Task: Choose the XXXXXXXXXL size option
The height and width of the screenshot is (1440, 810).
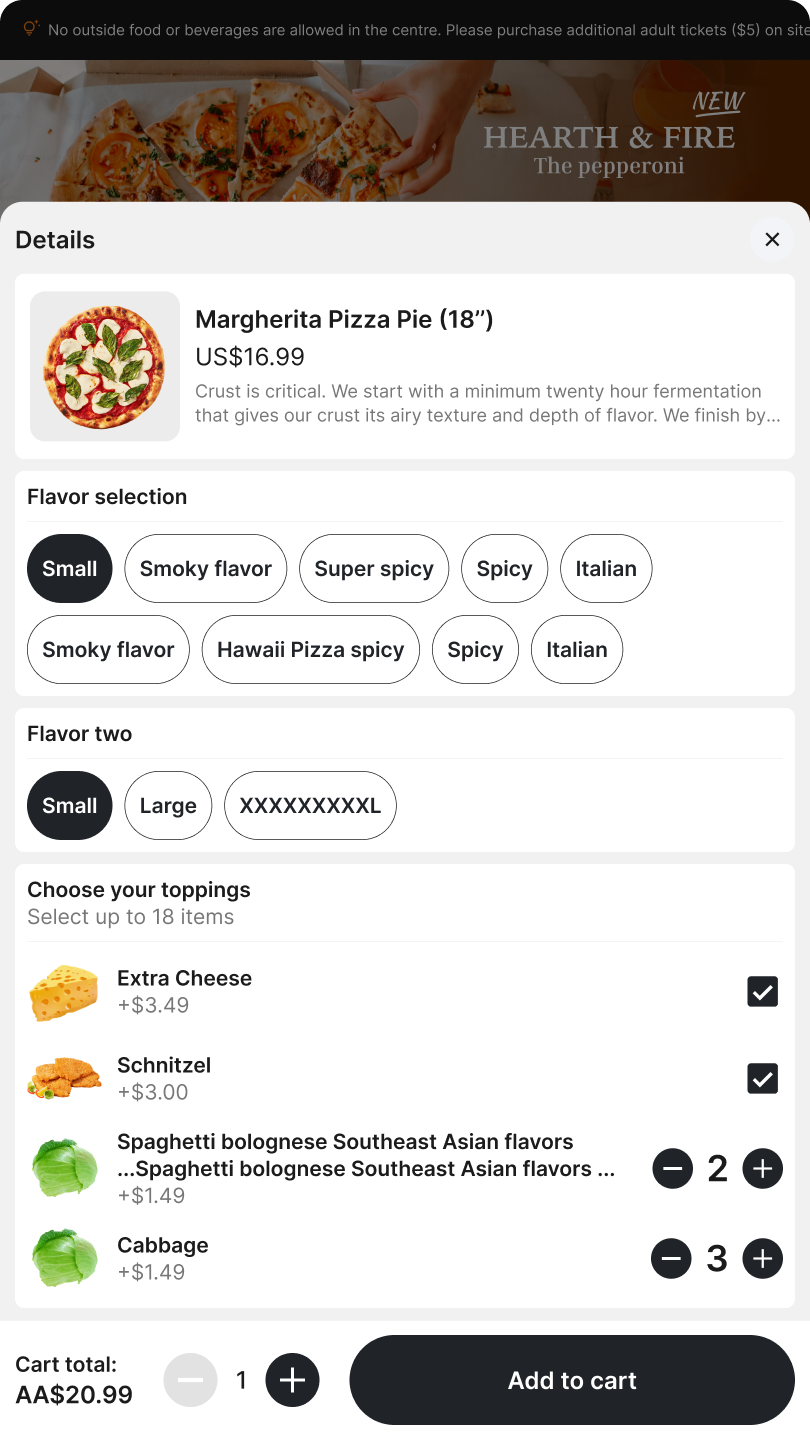Action: click(310, 805)
